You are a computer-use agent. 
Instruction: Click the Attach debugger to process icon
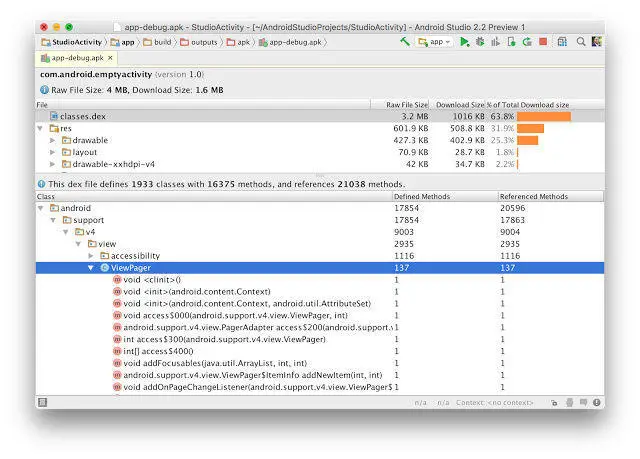511,42
